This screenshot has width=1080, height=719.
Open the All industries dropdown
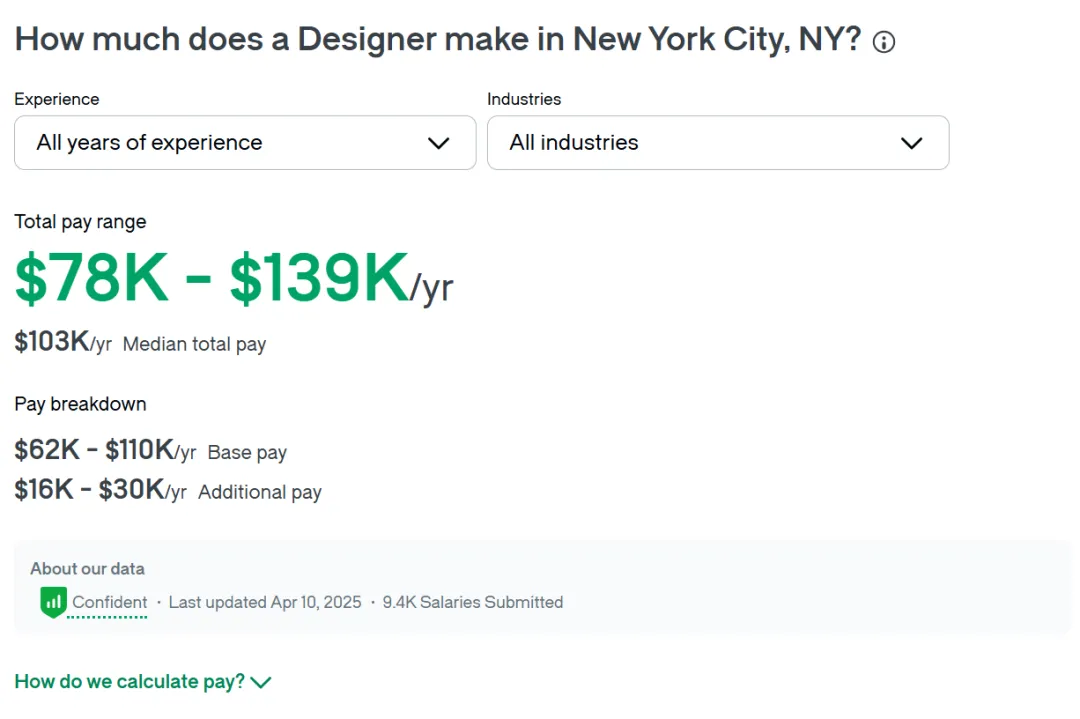point(717,143)
